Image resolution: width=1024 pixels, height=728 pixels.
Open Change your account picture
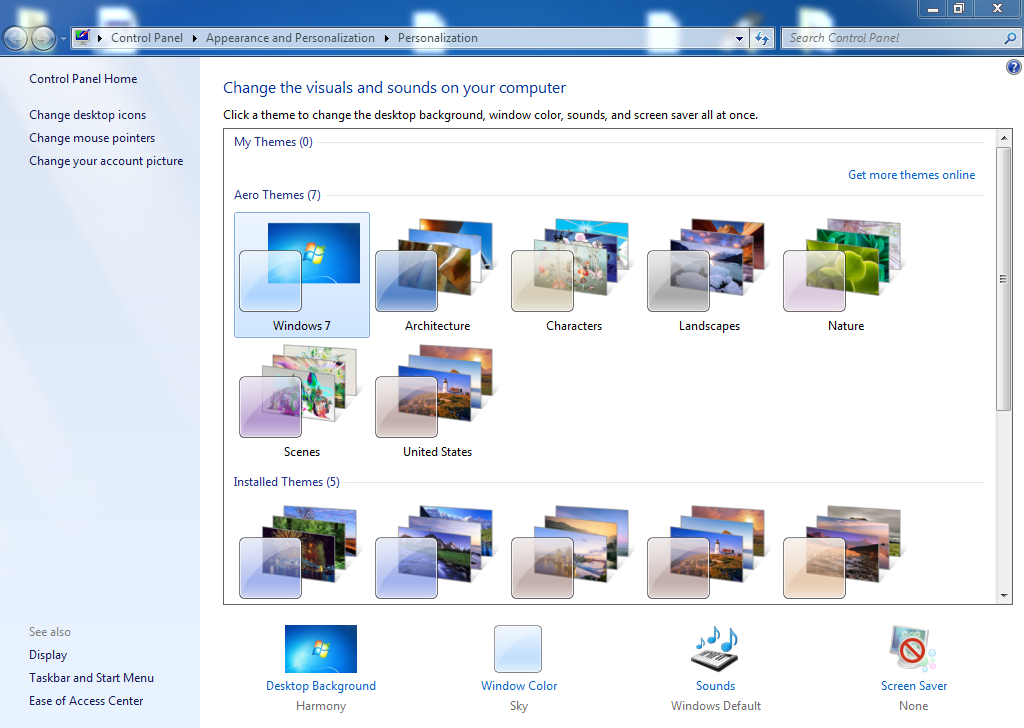106,161
